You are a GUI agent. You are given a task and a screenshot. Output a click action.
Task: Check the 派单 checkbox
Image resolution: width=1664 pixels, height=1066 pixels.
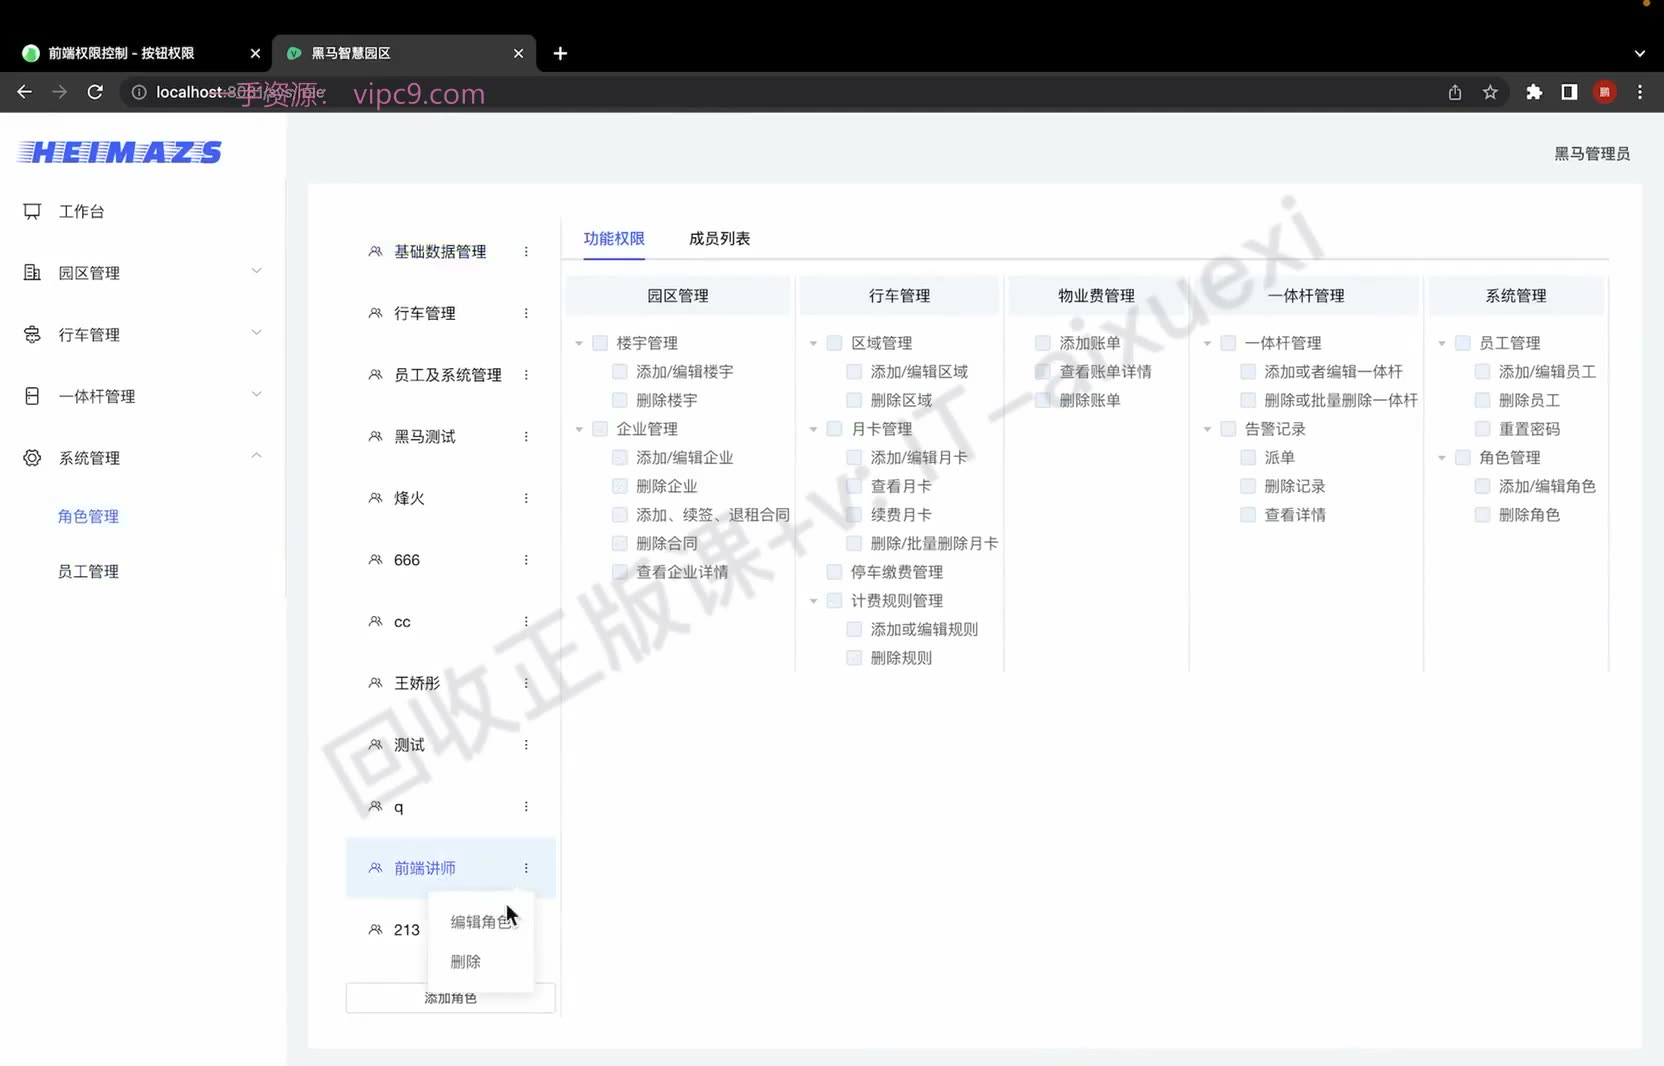coord(1248,458)
